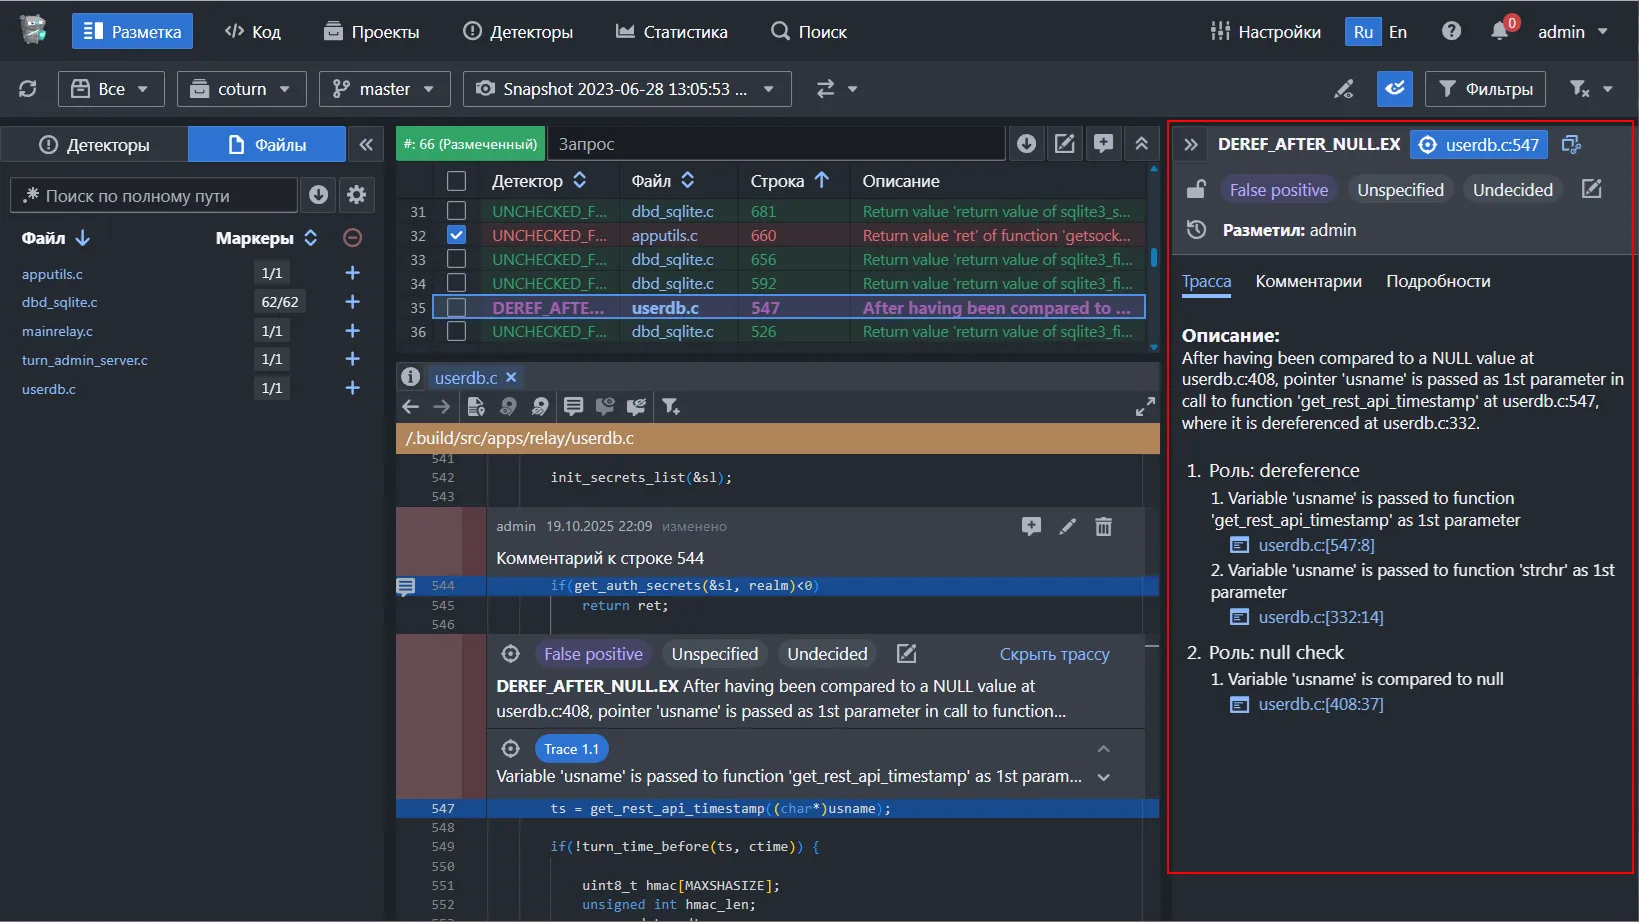Expand the code view to fullscreen
The image size is (1639, 922).
pos(1145,407)
